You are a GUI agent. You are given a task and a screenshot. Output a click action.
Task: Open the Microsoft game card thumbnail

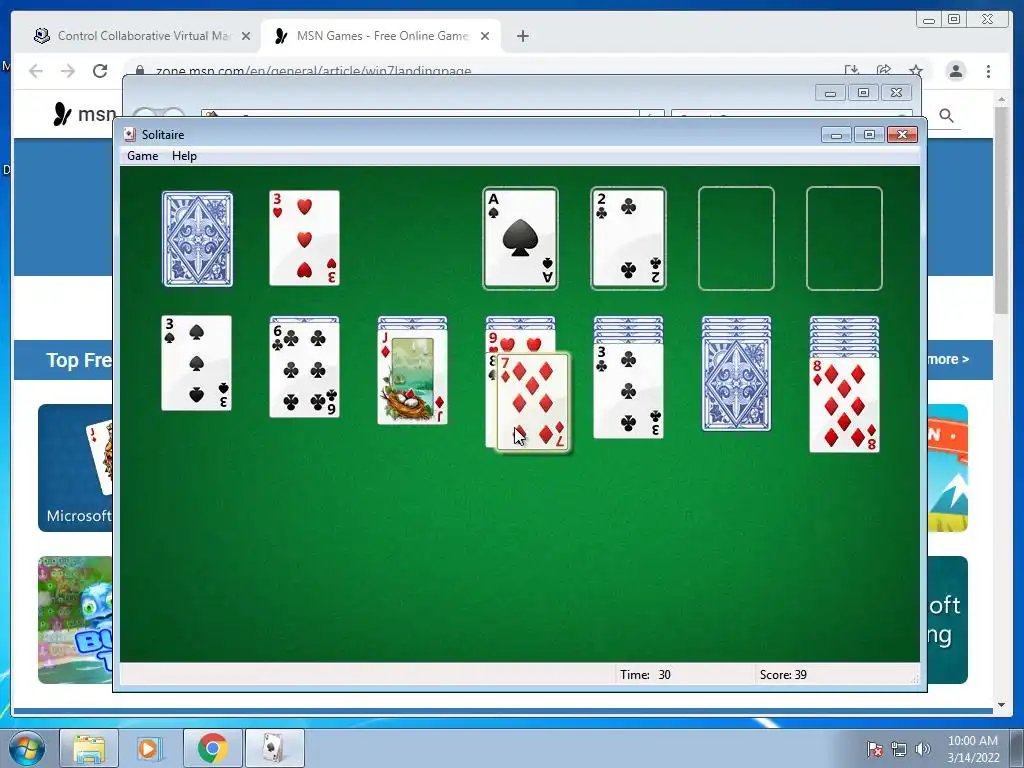76,468
